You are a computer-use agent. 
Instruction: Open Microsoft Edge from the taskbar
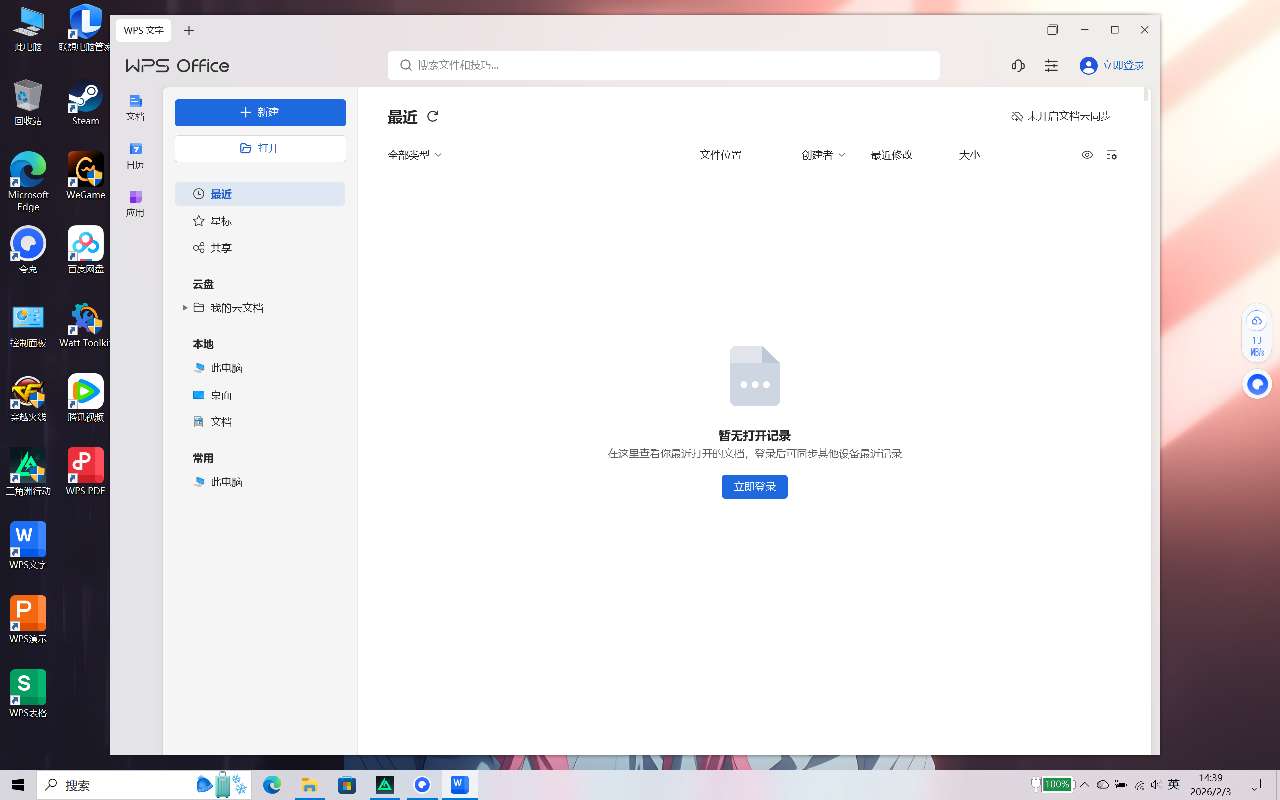coord(272,785)
